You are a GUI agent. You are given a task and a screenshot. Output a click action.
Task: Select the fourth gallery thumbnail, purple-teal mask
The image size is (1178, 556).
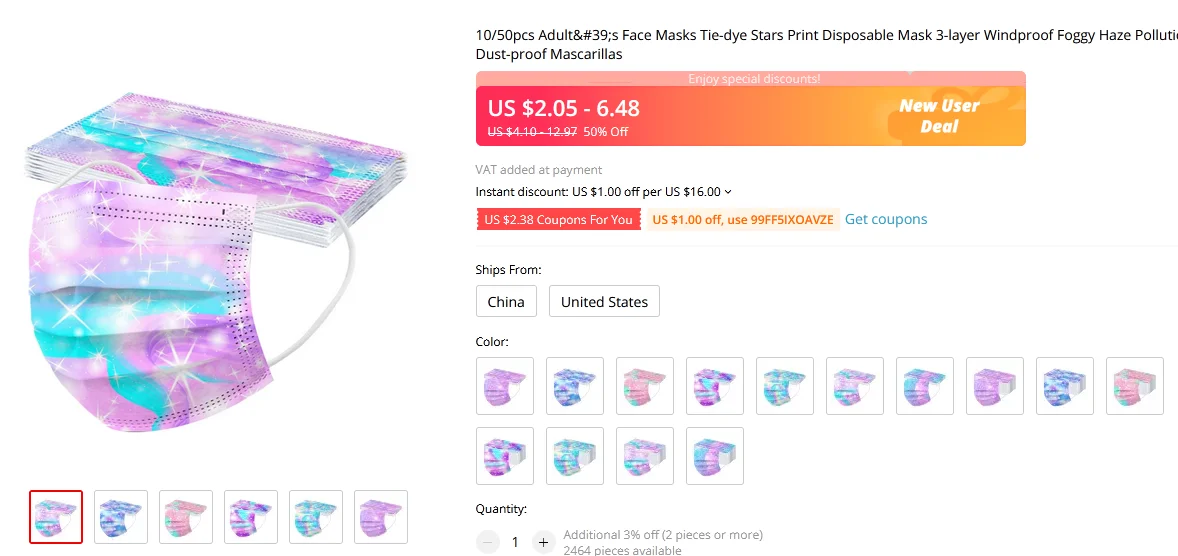[x=251, y=517]
